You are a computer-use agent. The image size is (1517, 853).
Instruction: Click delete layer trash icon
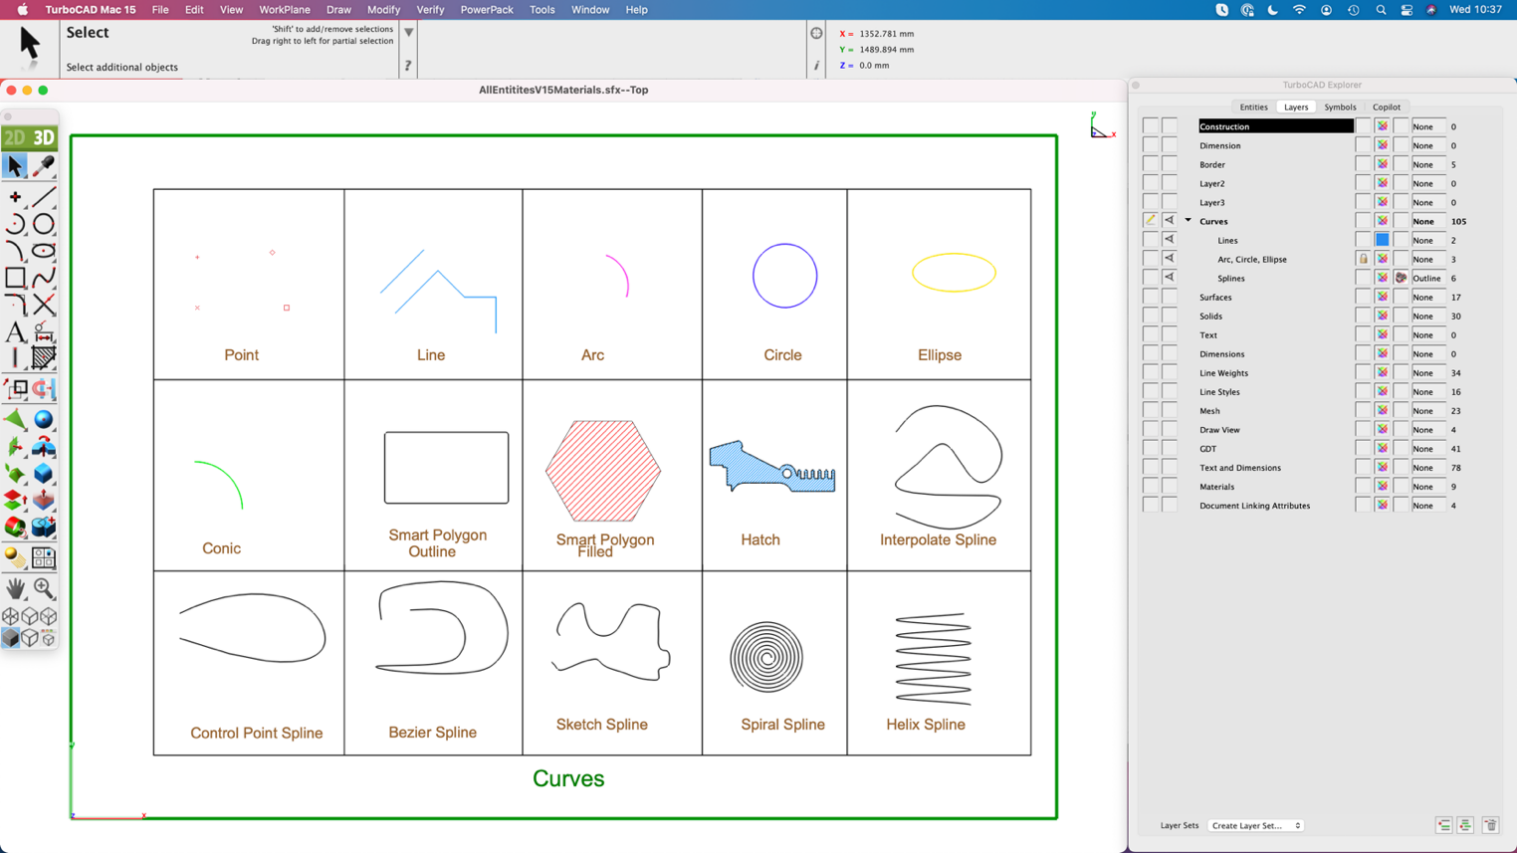(1490, 825)
